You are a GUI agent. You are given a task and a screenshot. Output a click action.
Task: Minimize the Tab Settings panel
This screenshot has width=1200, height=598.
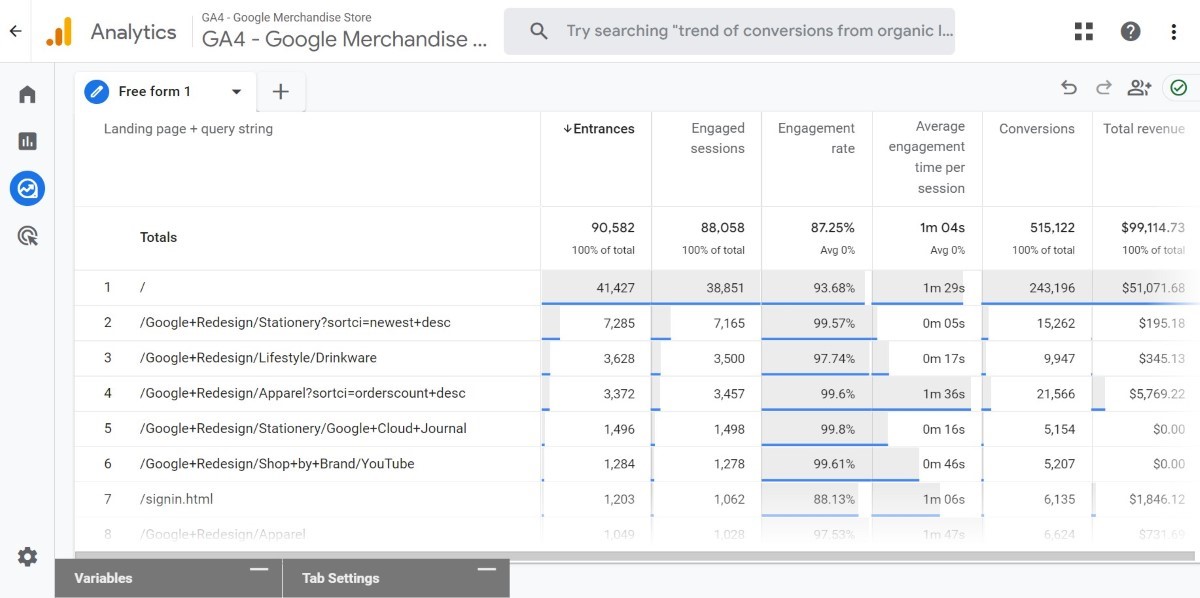pos(487,569)
